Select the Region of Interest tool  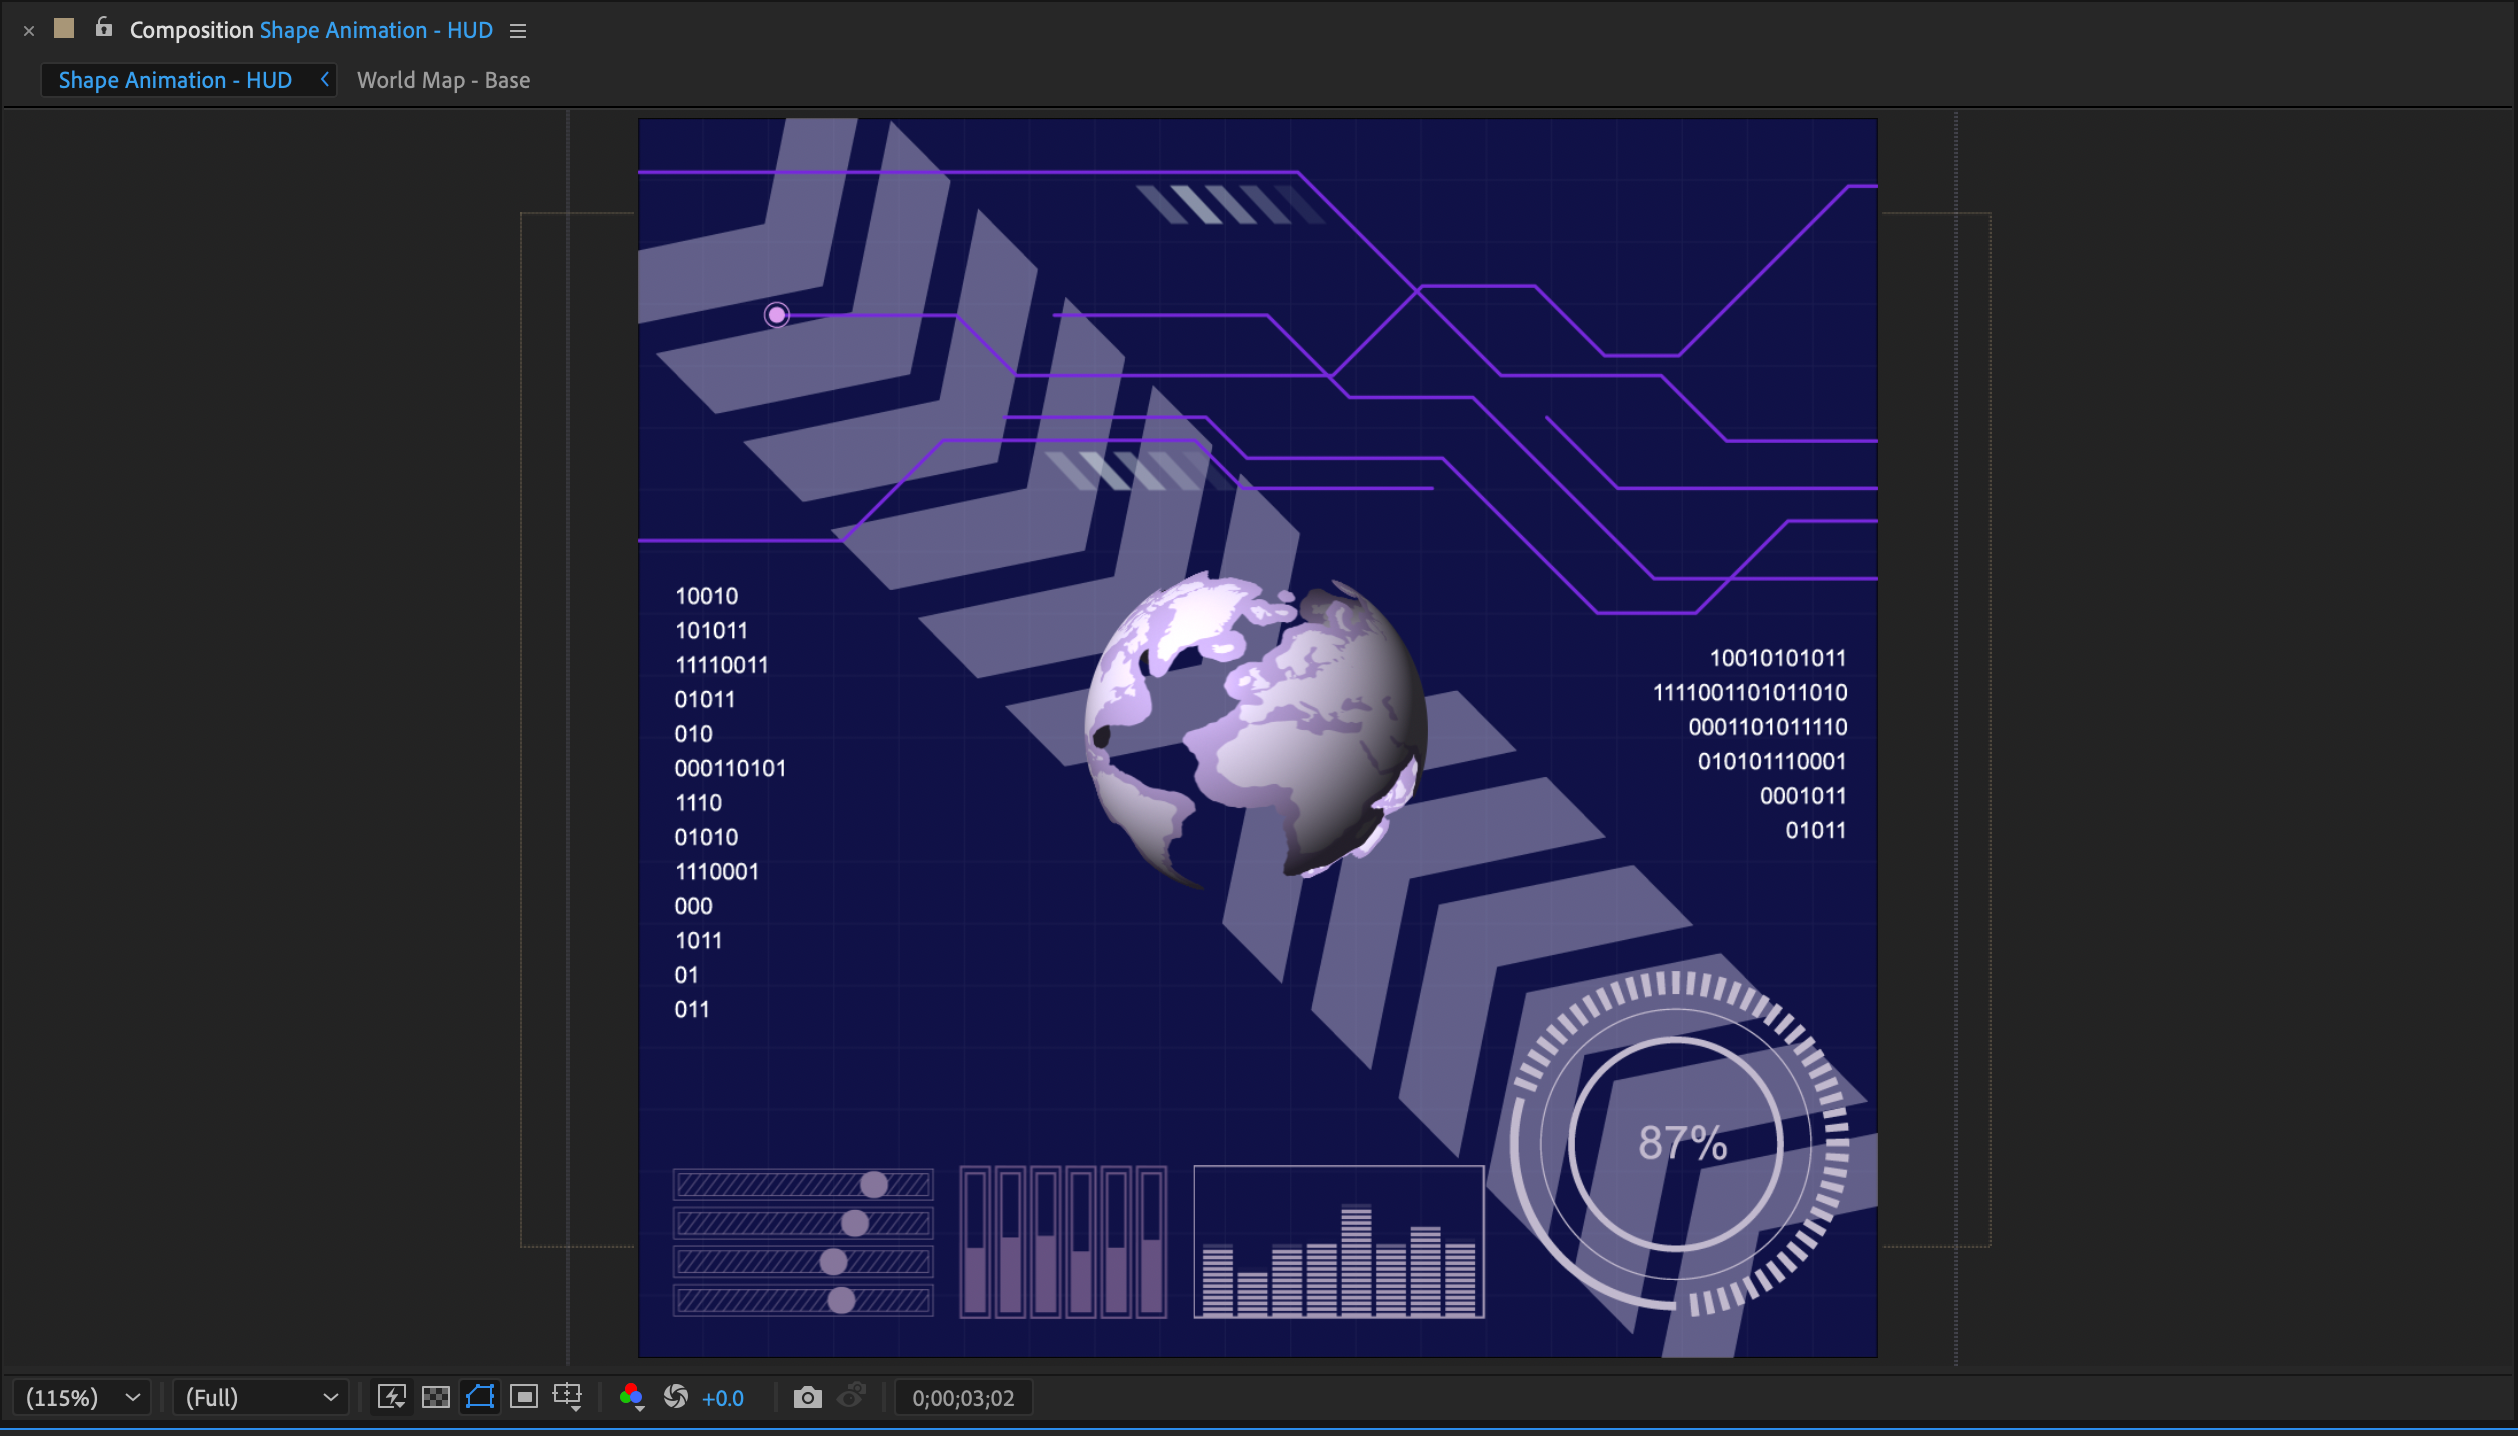point(523,1397)
